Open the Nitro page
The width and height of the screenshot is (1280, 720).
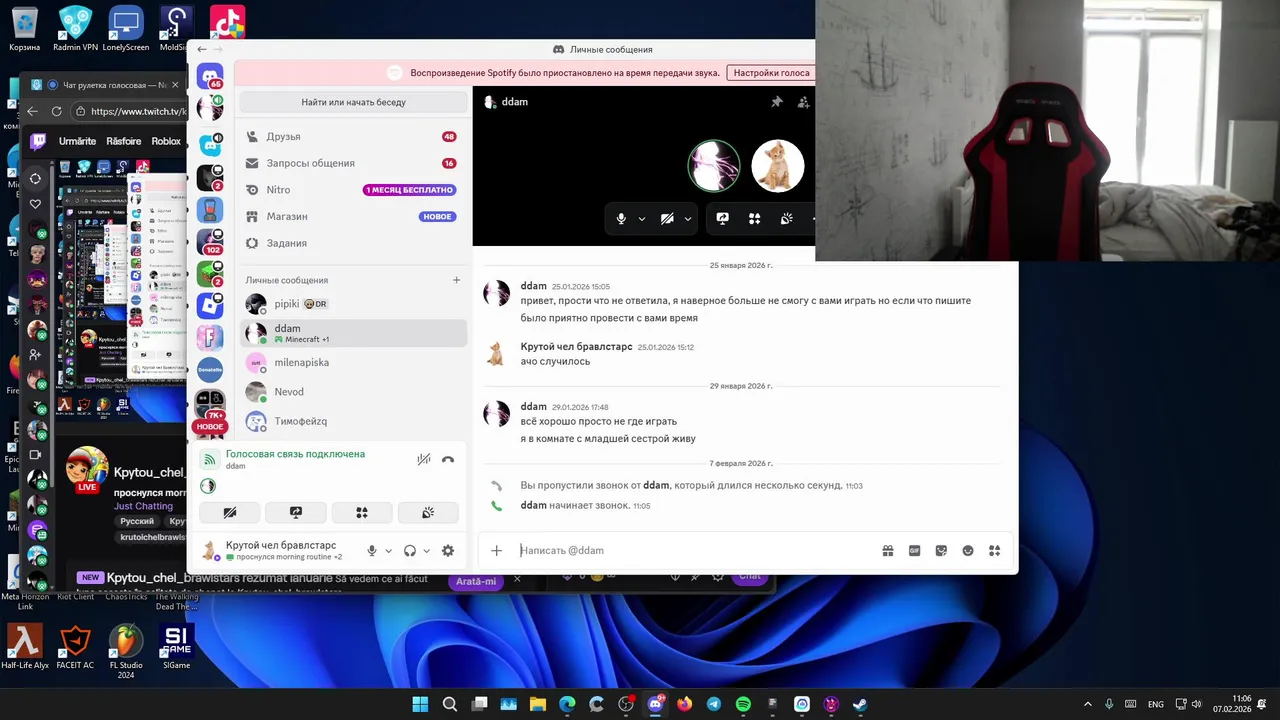(352, 190)
